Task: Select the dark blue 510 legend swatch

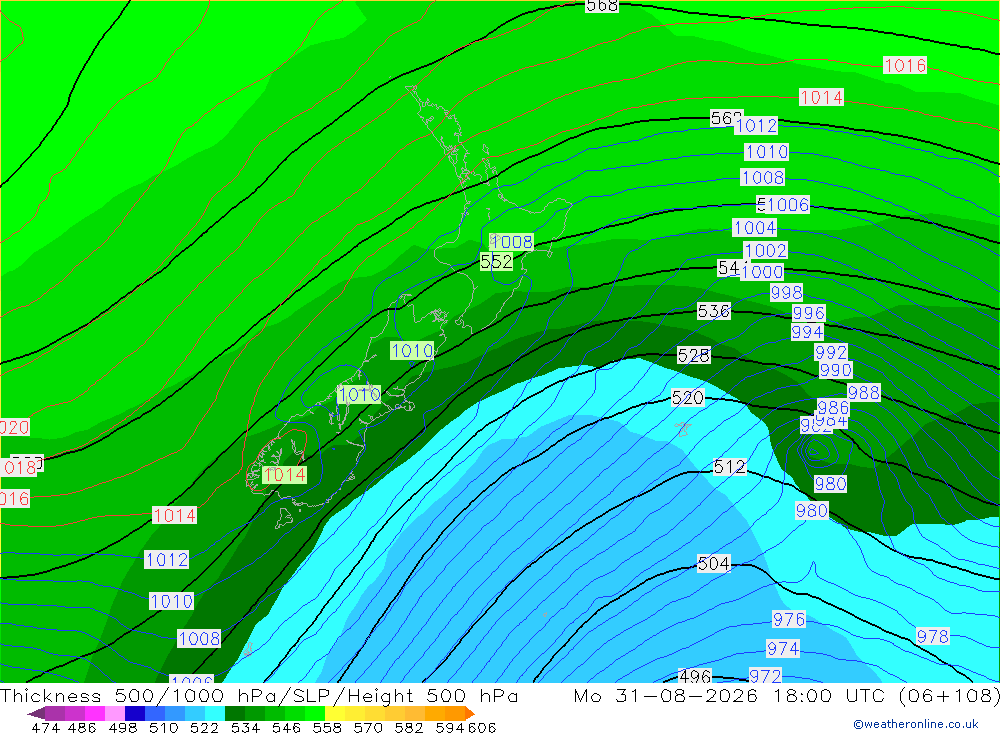Action: pos(135,713)
